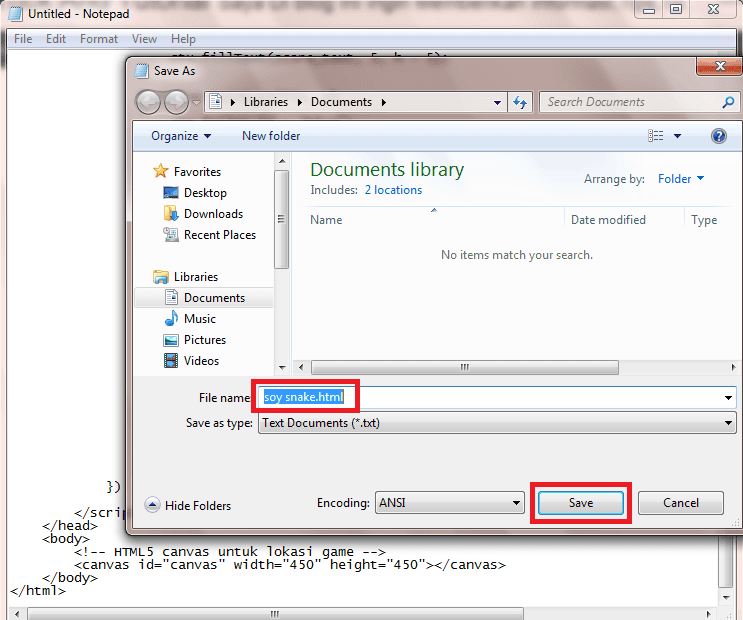Screen dimensions: 743x620
Task: Click the 2 locations link
Action: [x=393, y=190]
